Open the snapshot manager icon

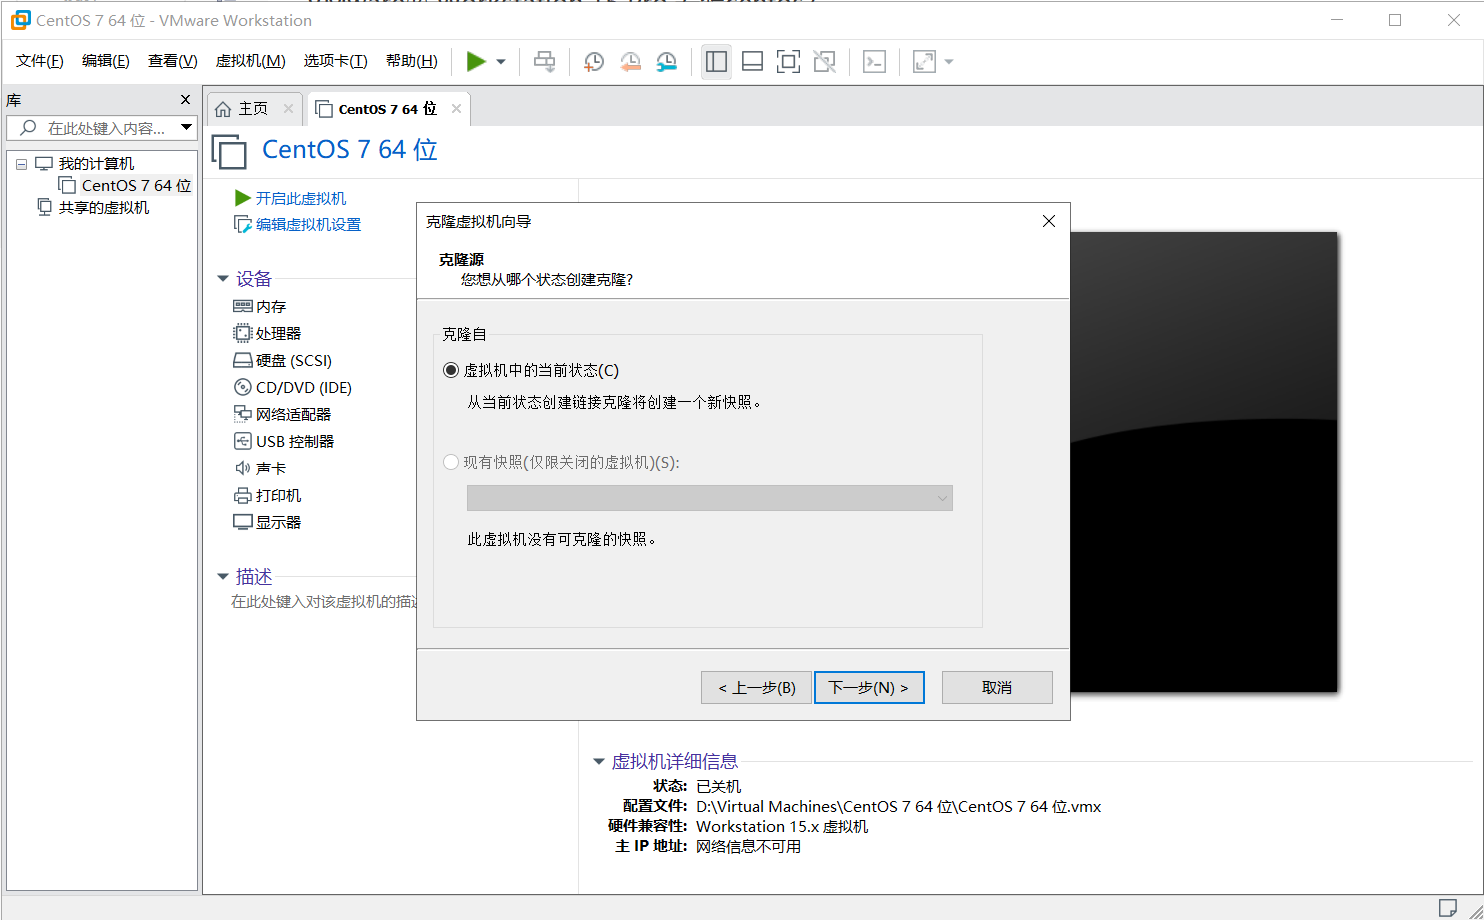(667, 62)
